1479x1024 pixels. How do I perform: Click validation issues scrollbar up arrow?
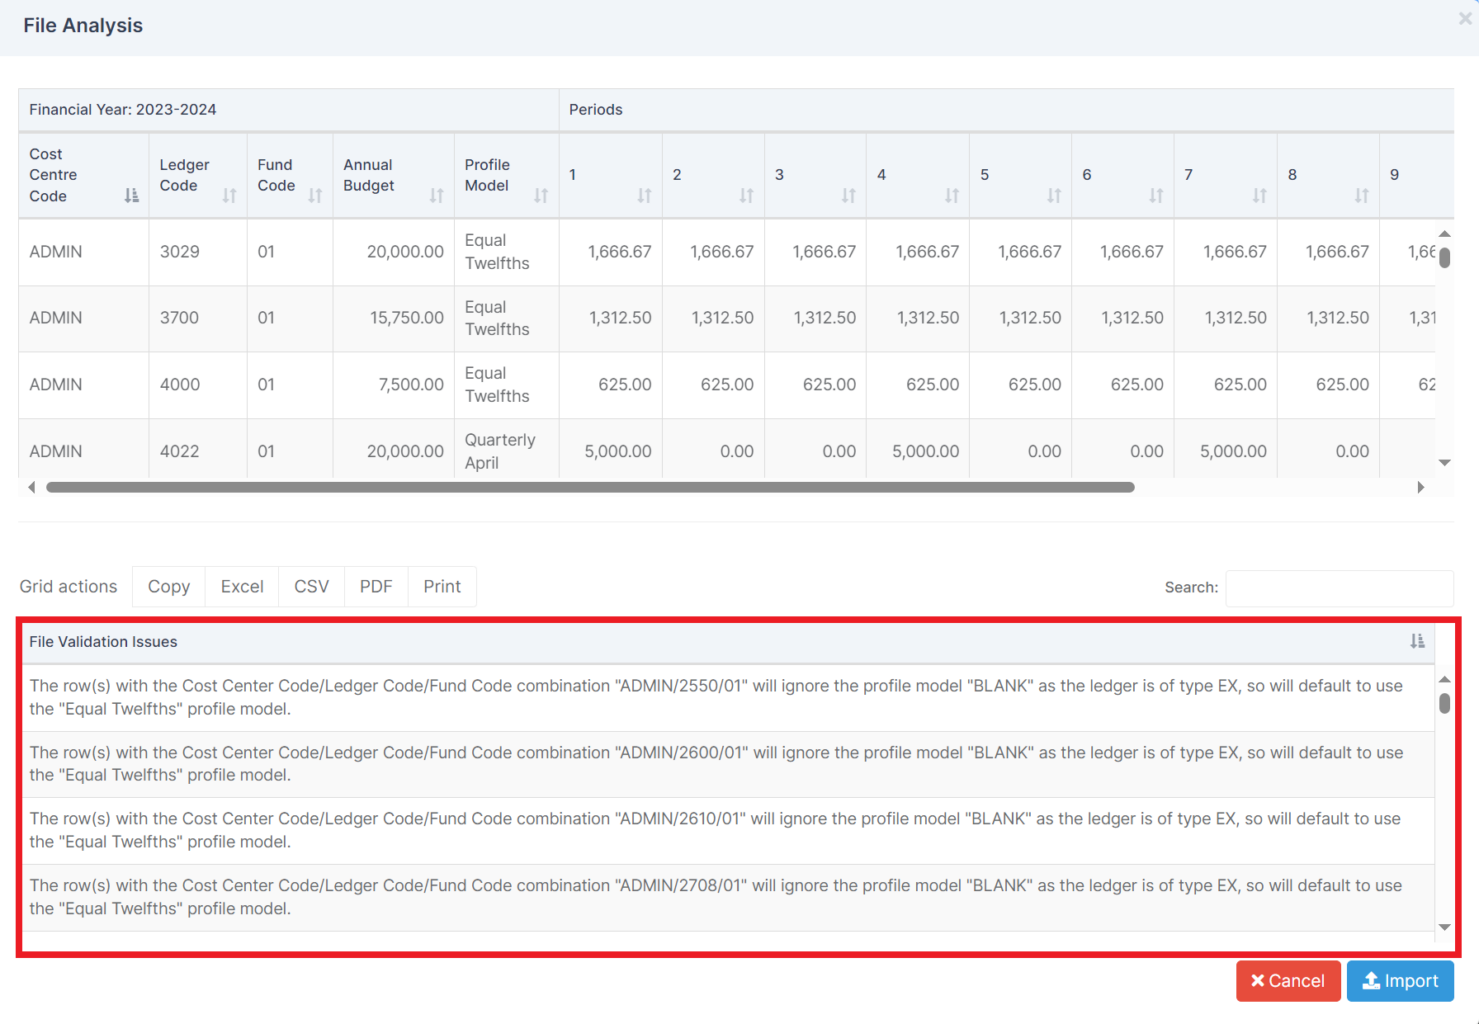point(1444,680)
